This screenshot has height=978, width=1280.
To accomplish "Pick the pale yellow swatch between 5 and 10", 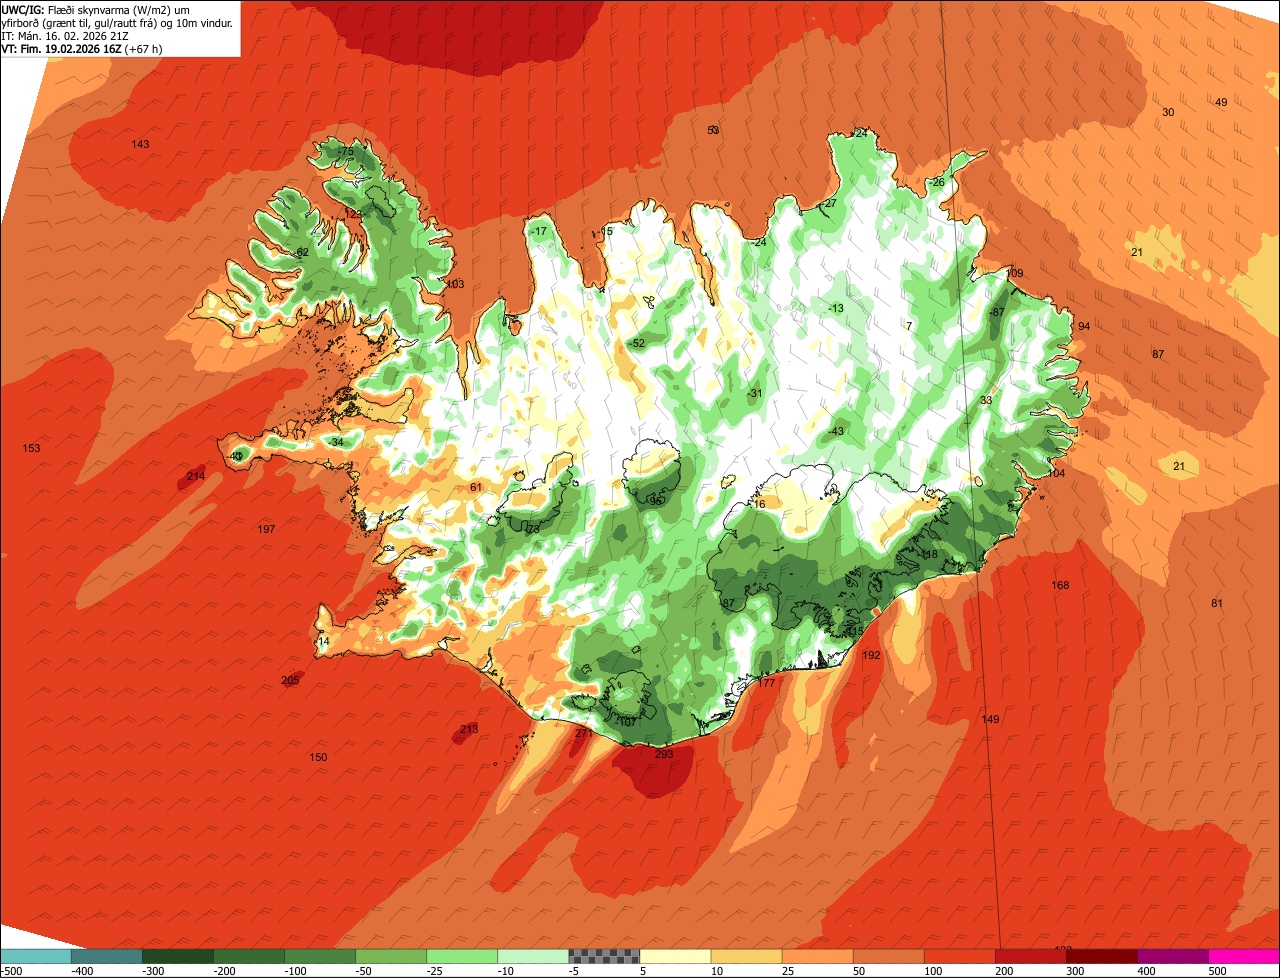I will pyautogui.click(x=675, y=956).
